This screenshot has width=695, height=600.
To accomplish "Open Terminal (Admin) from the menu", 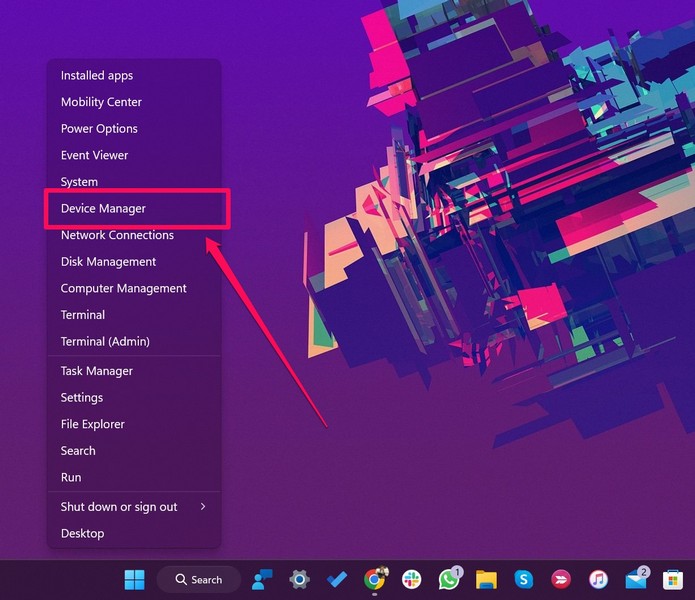I will pos(105,341).
